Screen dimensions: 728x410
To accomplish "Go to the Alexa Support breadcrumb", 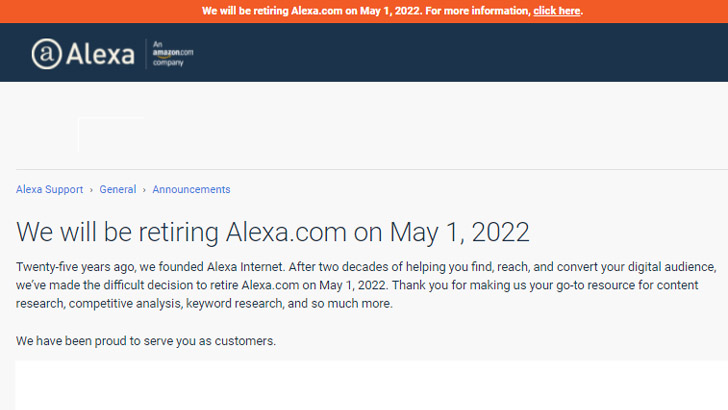I will tap(49, 189).
